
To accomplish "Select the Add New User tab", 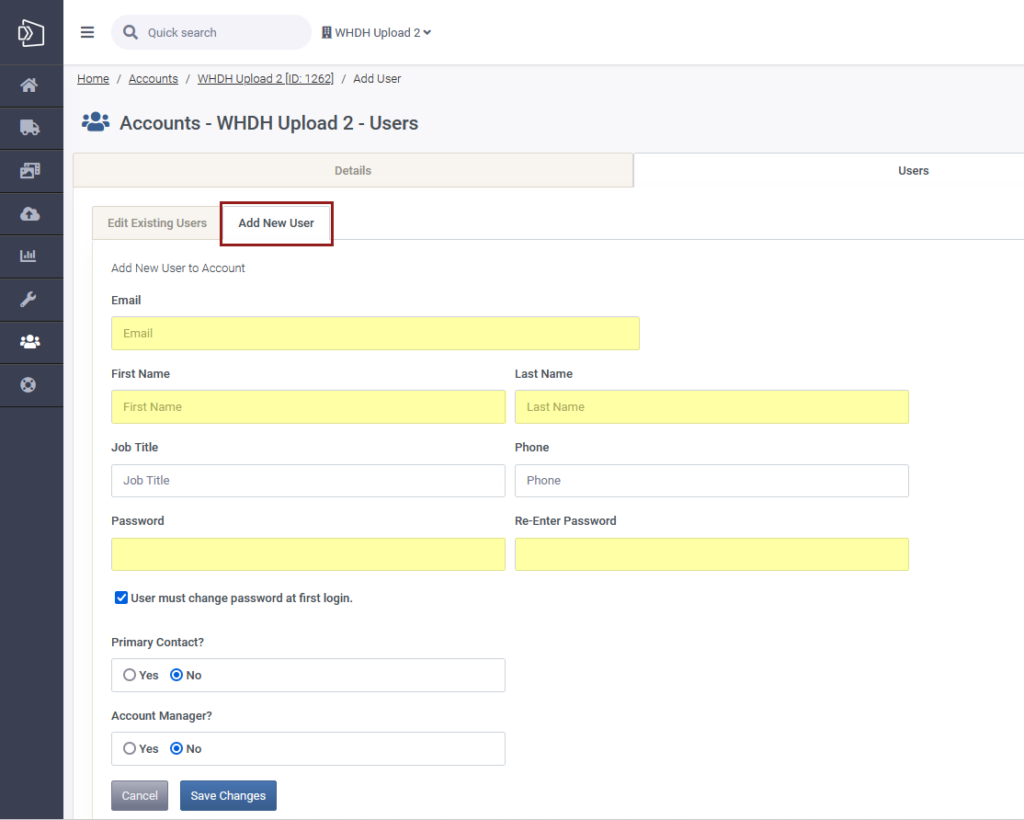I will pyautogui.click(x=276, y=223).
